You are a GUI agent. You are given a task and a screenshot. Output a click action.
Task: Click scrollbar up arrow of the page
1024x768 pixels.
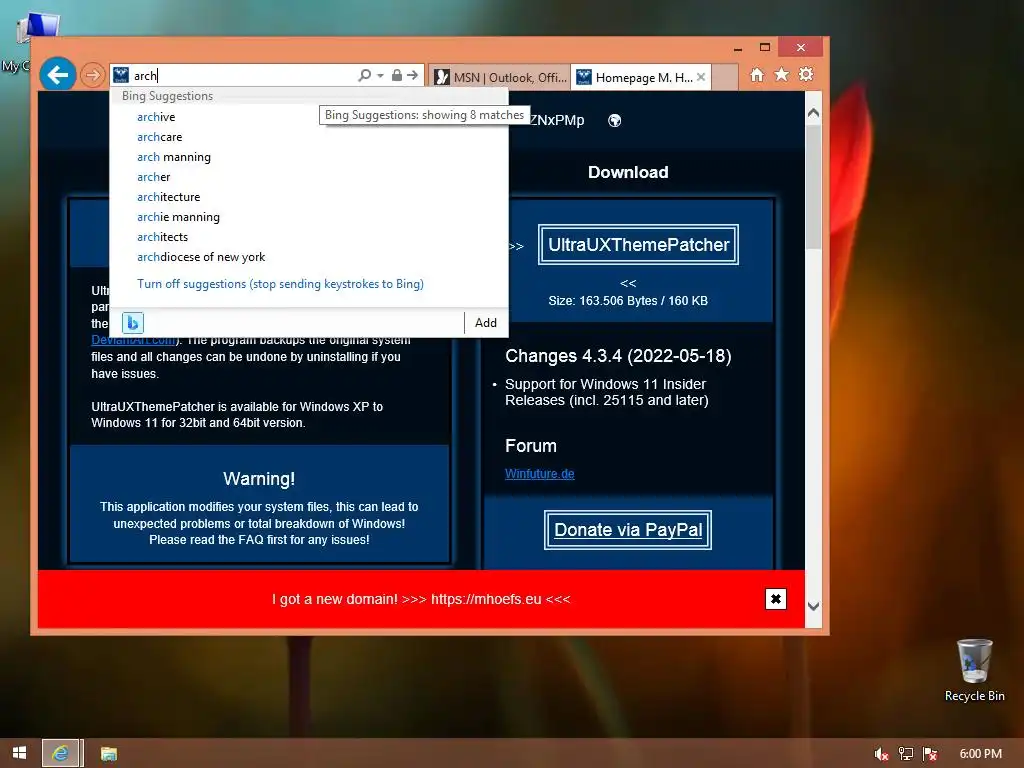(813, 113)
